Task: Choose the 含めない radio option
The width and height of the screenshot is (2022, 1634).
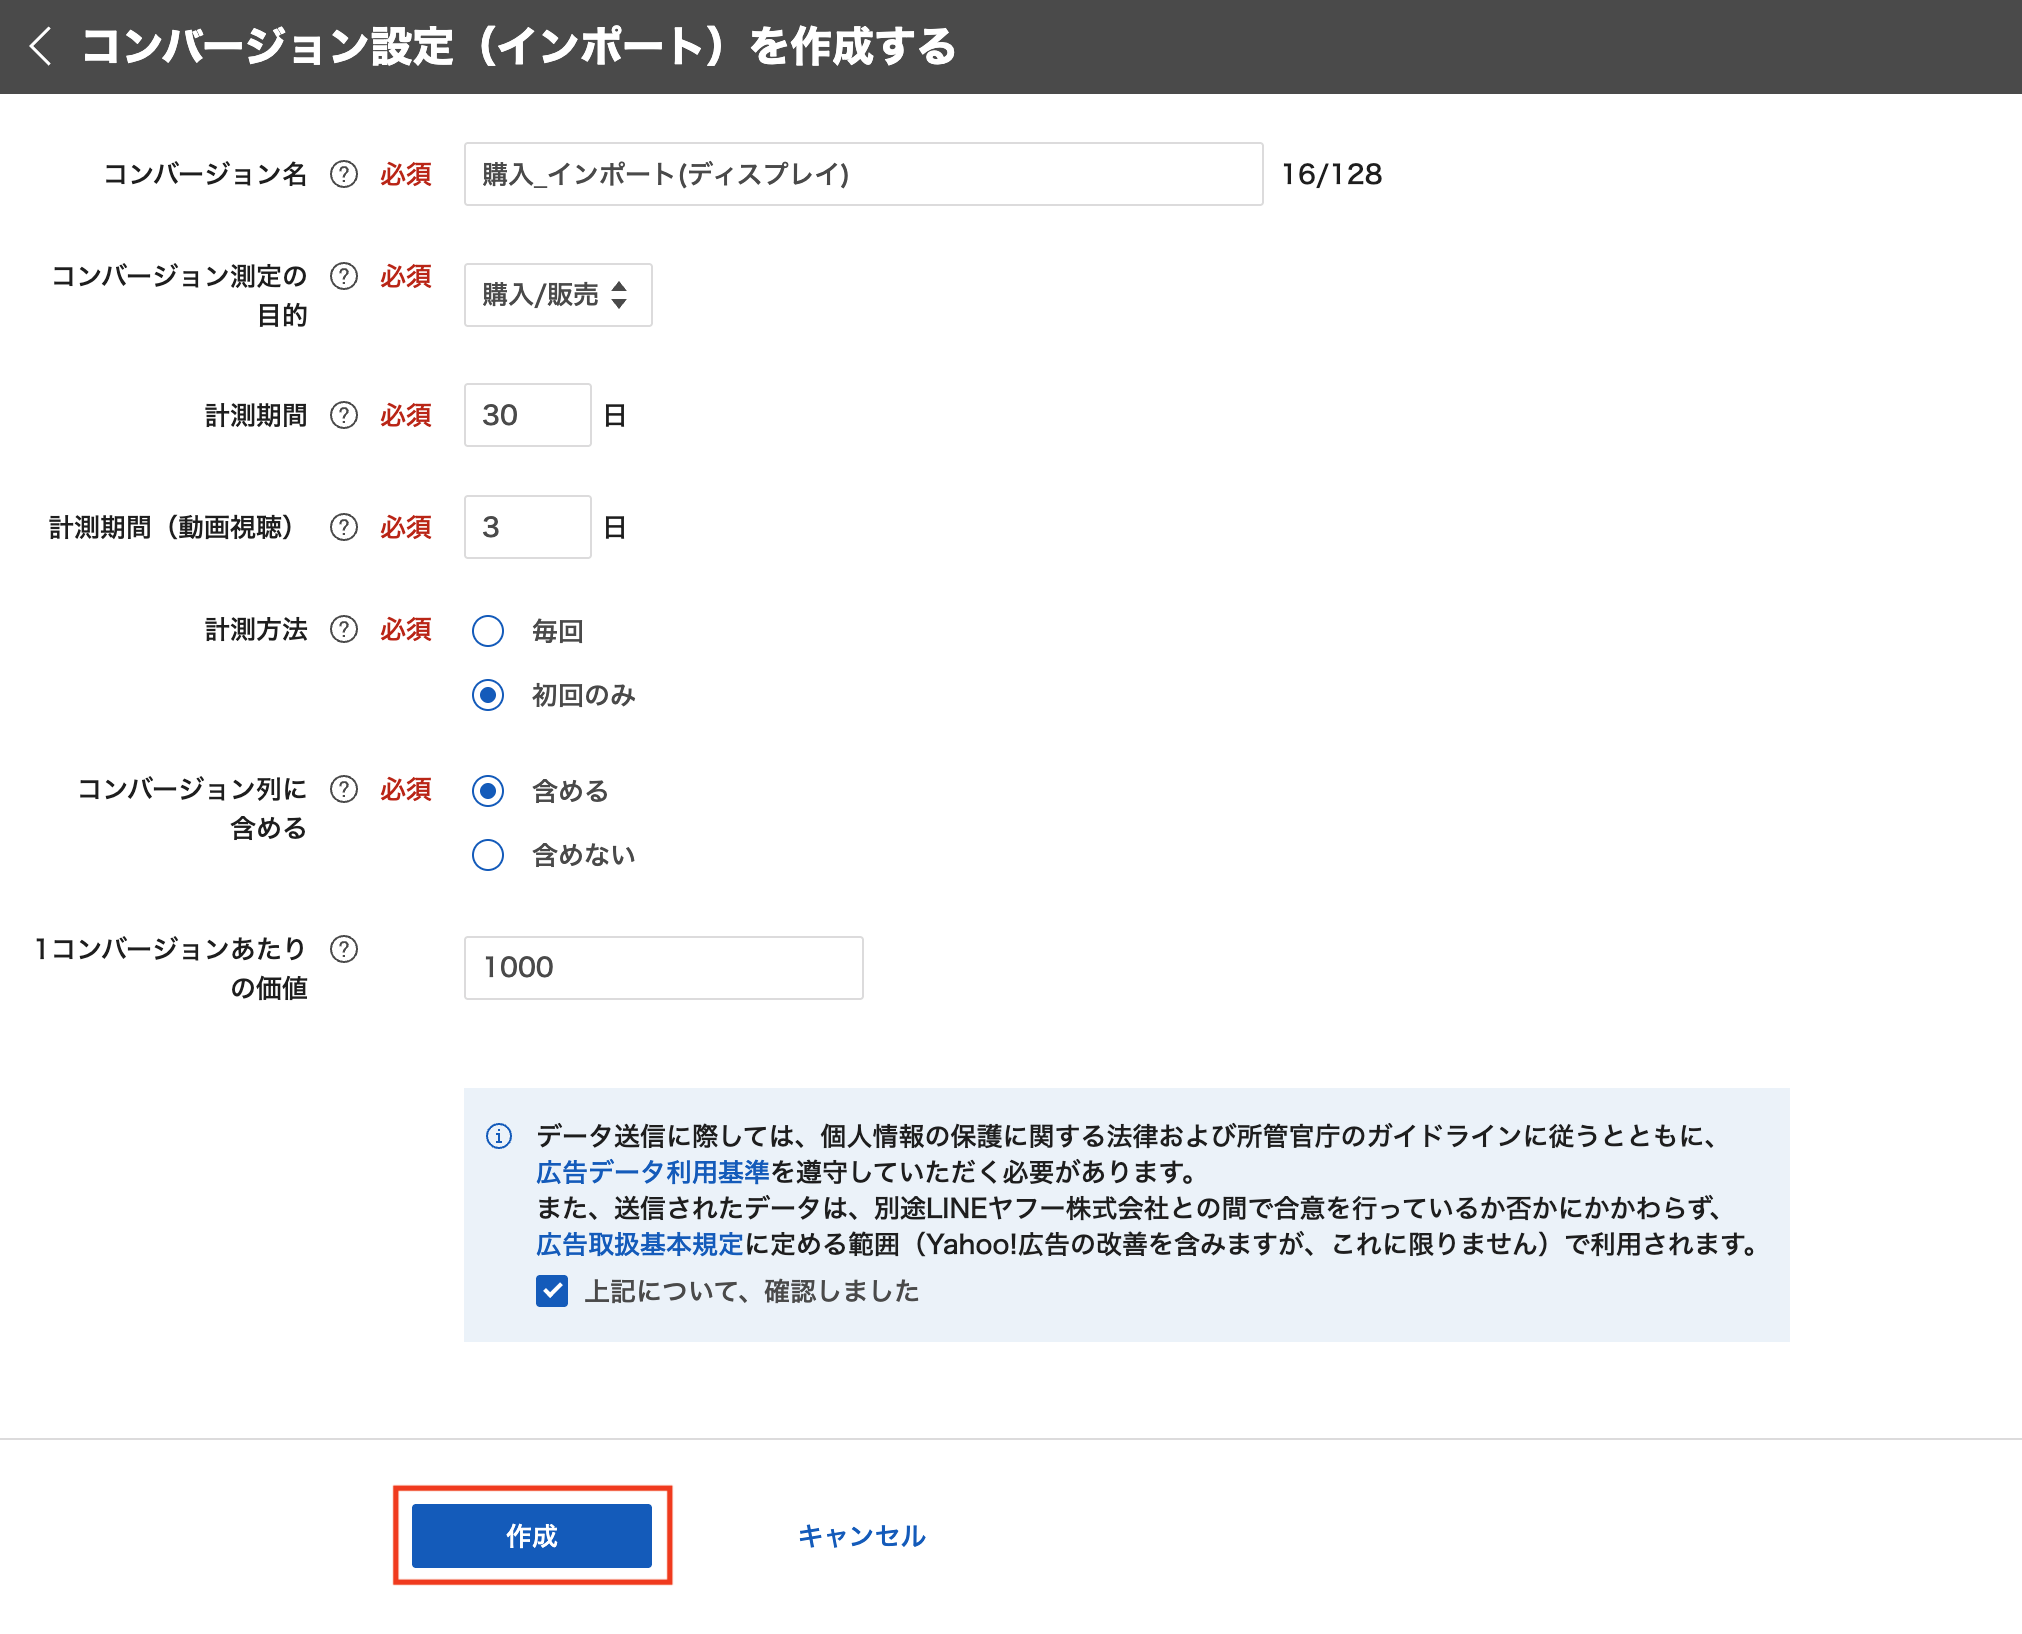Action: pyautogui.click(x=488, y=855)
